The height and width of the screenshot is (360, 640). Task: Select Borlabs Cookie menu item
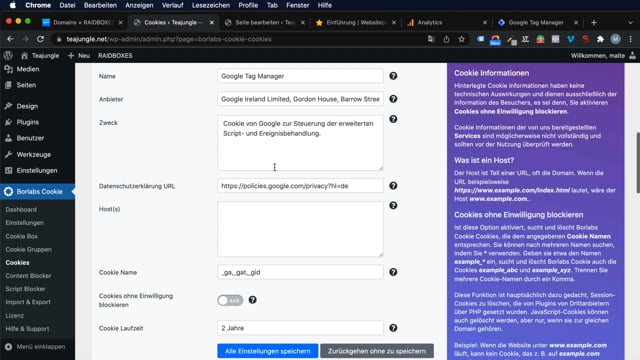37,191
